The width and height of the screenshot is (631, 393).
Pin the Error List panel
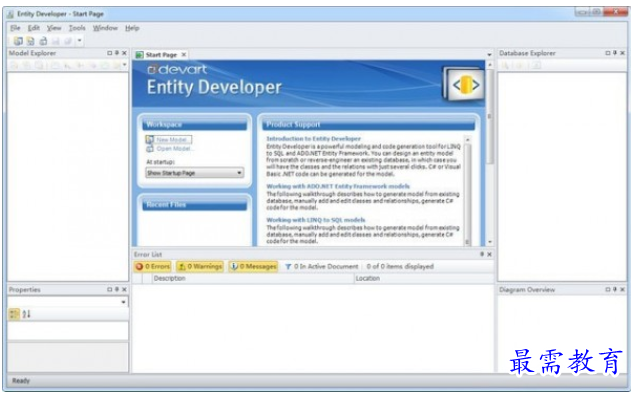pos(482,254)
